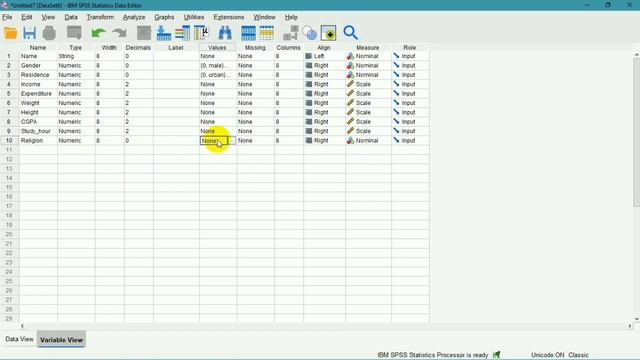This screenshot has width=640, height=360.
Task: Select row number 4 header
Action: (9, 84)
